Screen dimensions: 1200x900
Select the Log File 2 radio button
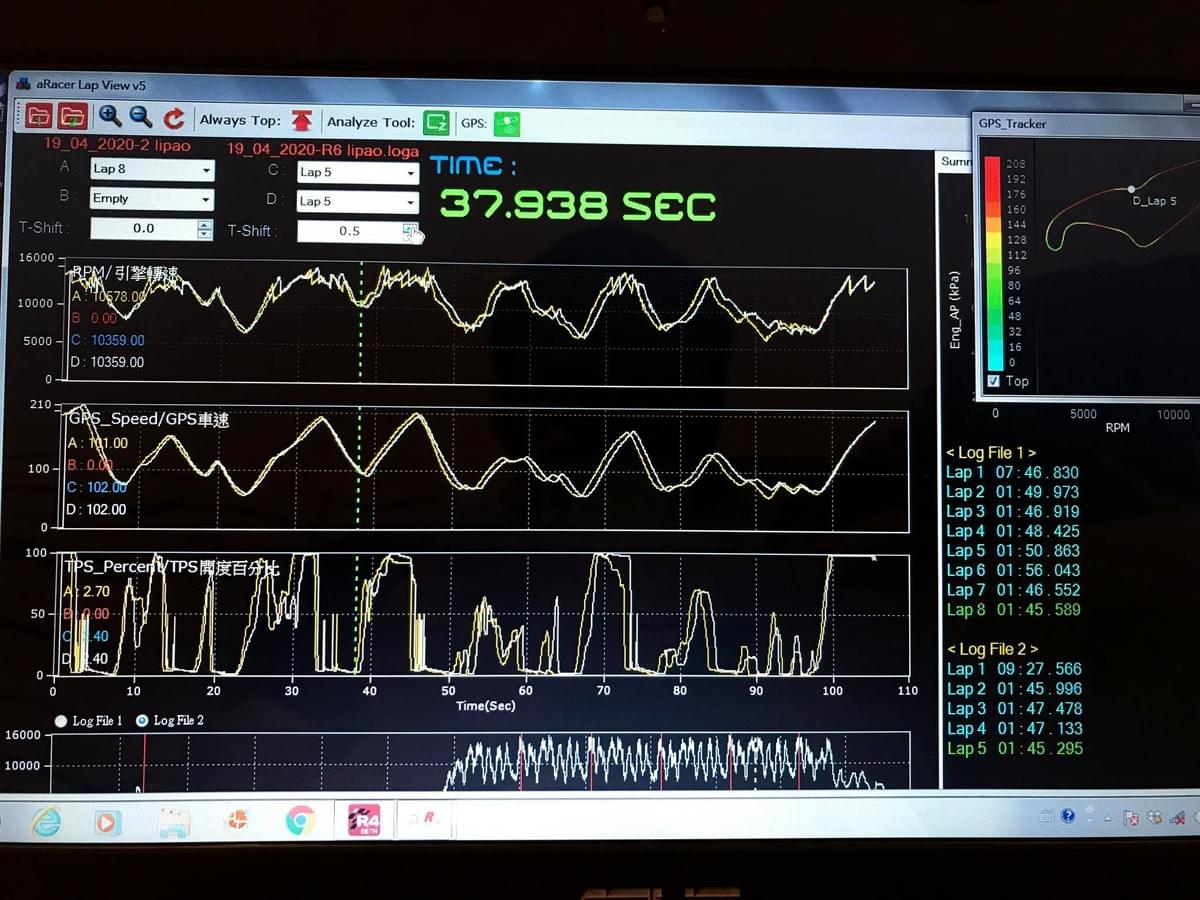click(x=141, y=720)
